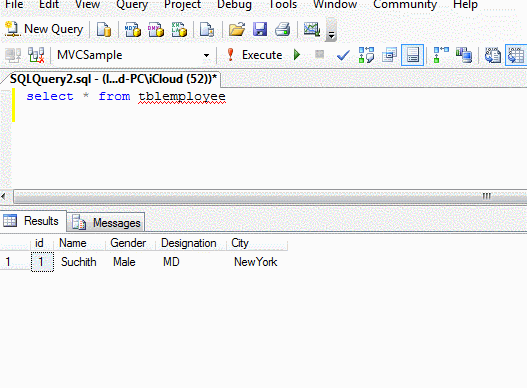Open the Tools menu

(283, 4)
